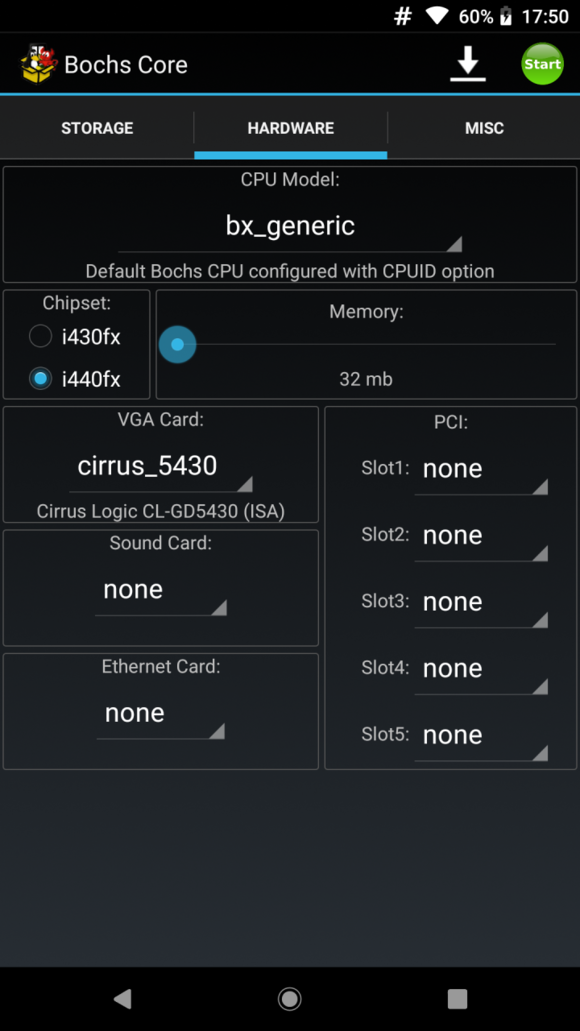This screenshot has height=1031, width=580.
Task: Click the Memory slider handle
Action: coord(177,344)
